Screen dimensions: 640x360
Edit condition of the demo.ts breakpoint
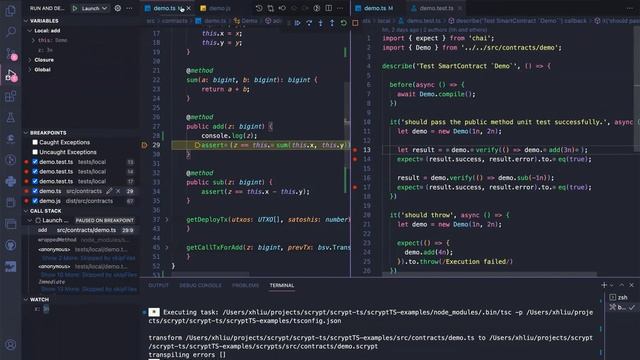click(x=109, y=191)
